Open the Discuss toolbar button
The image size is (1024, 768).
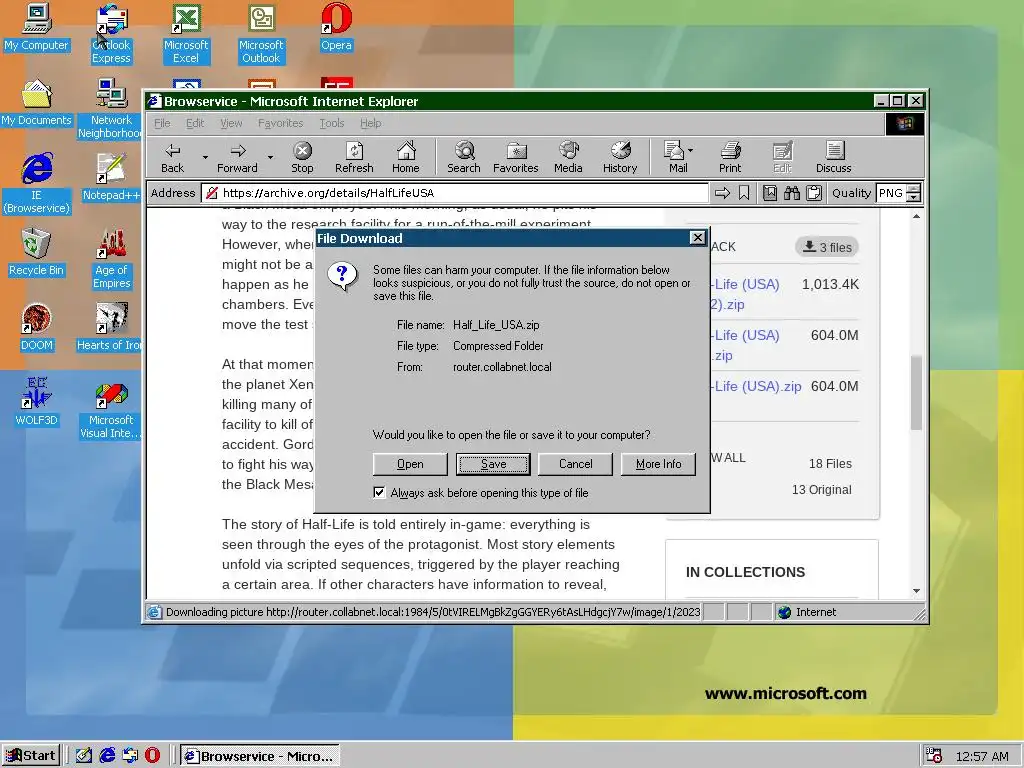pos(833,157)
